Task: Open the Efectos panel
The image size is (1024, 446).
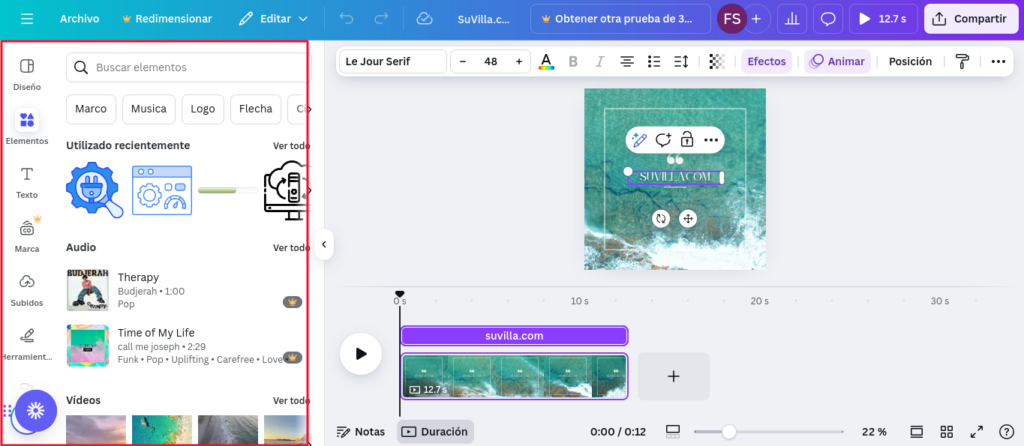Action: [767, 61]
